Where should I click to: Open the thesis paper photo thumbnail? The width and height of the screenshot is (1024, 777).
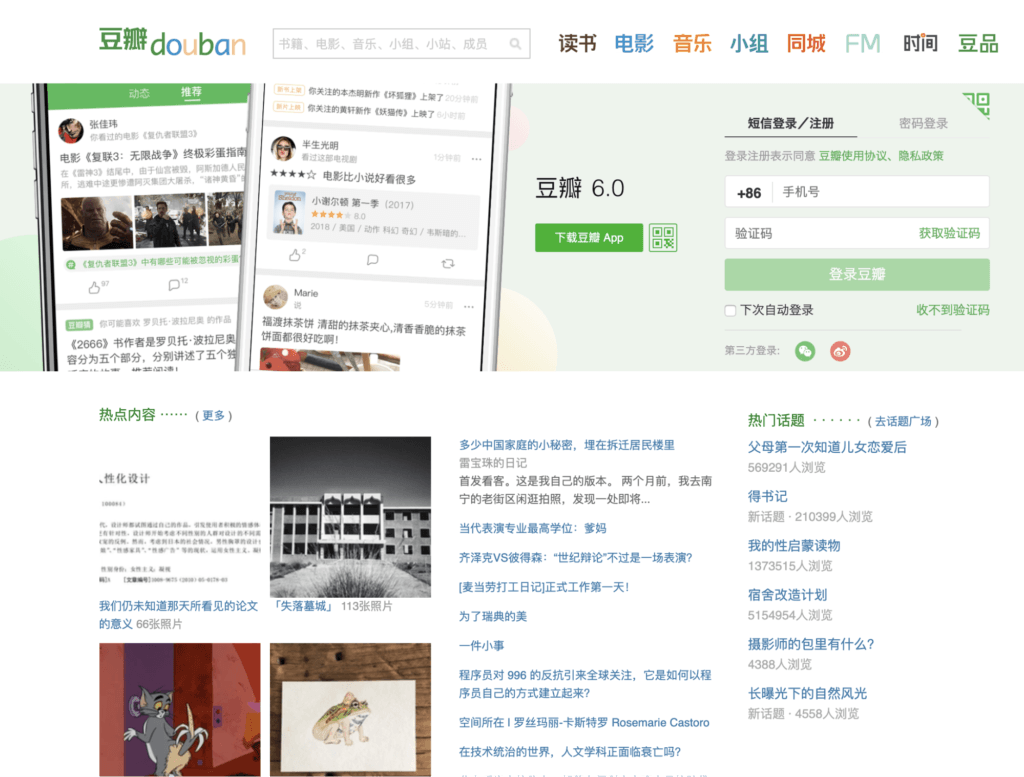(x=180, y=517)
